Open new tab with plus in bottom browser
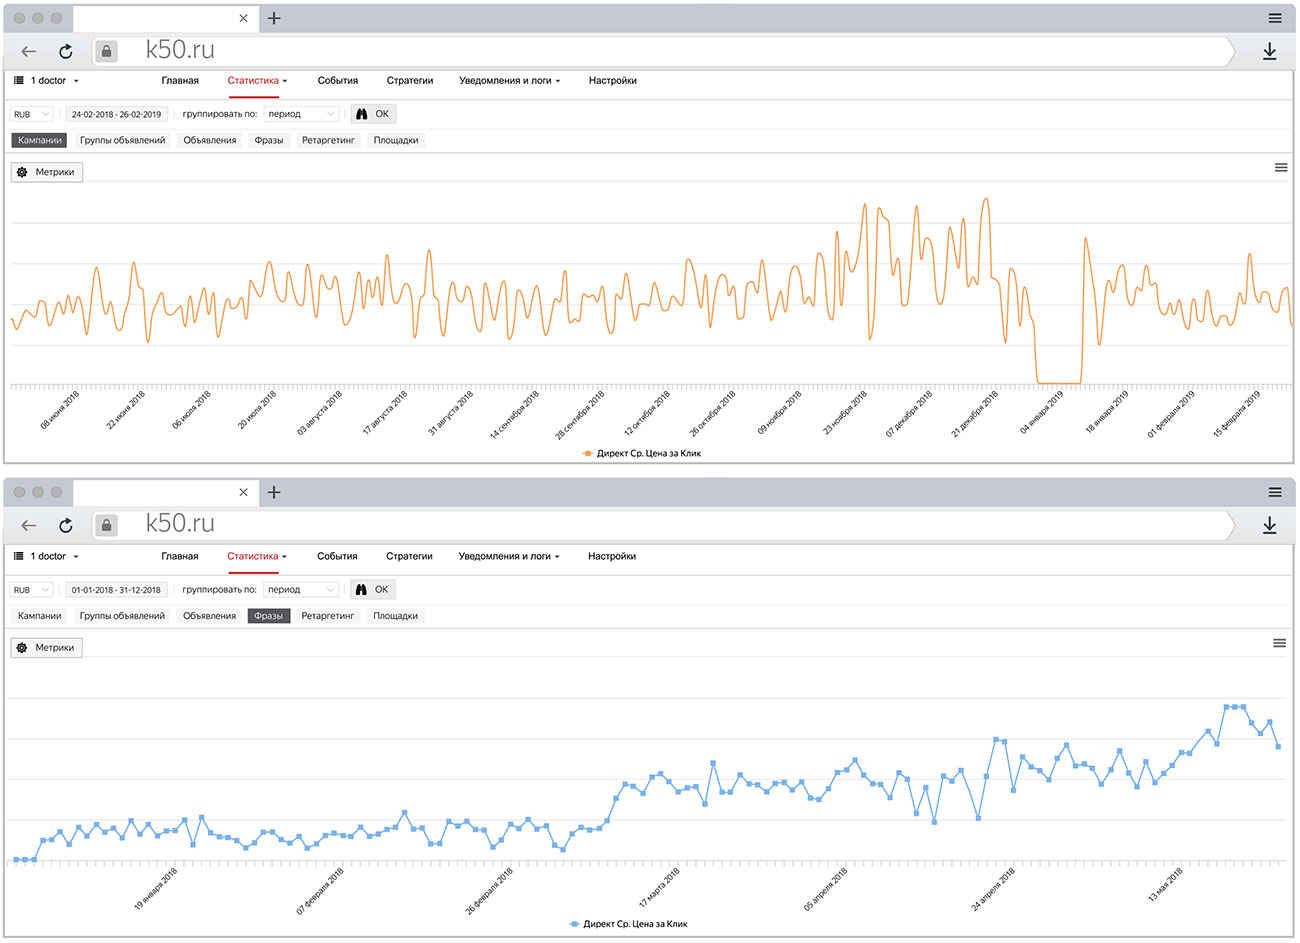This screenshot has width=1300, height=943. [x=274, y=492]
